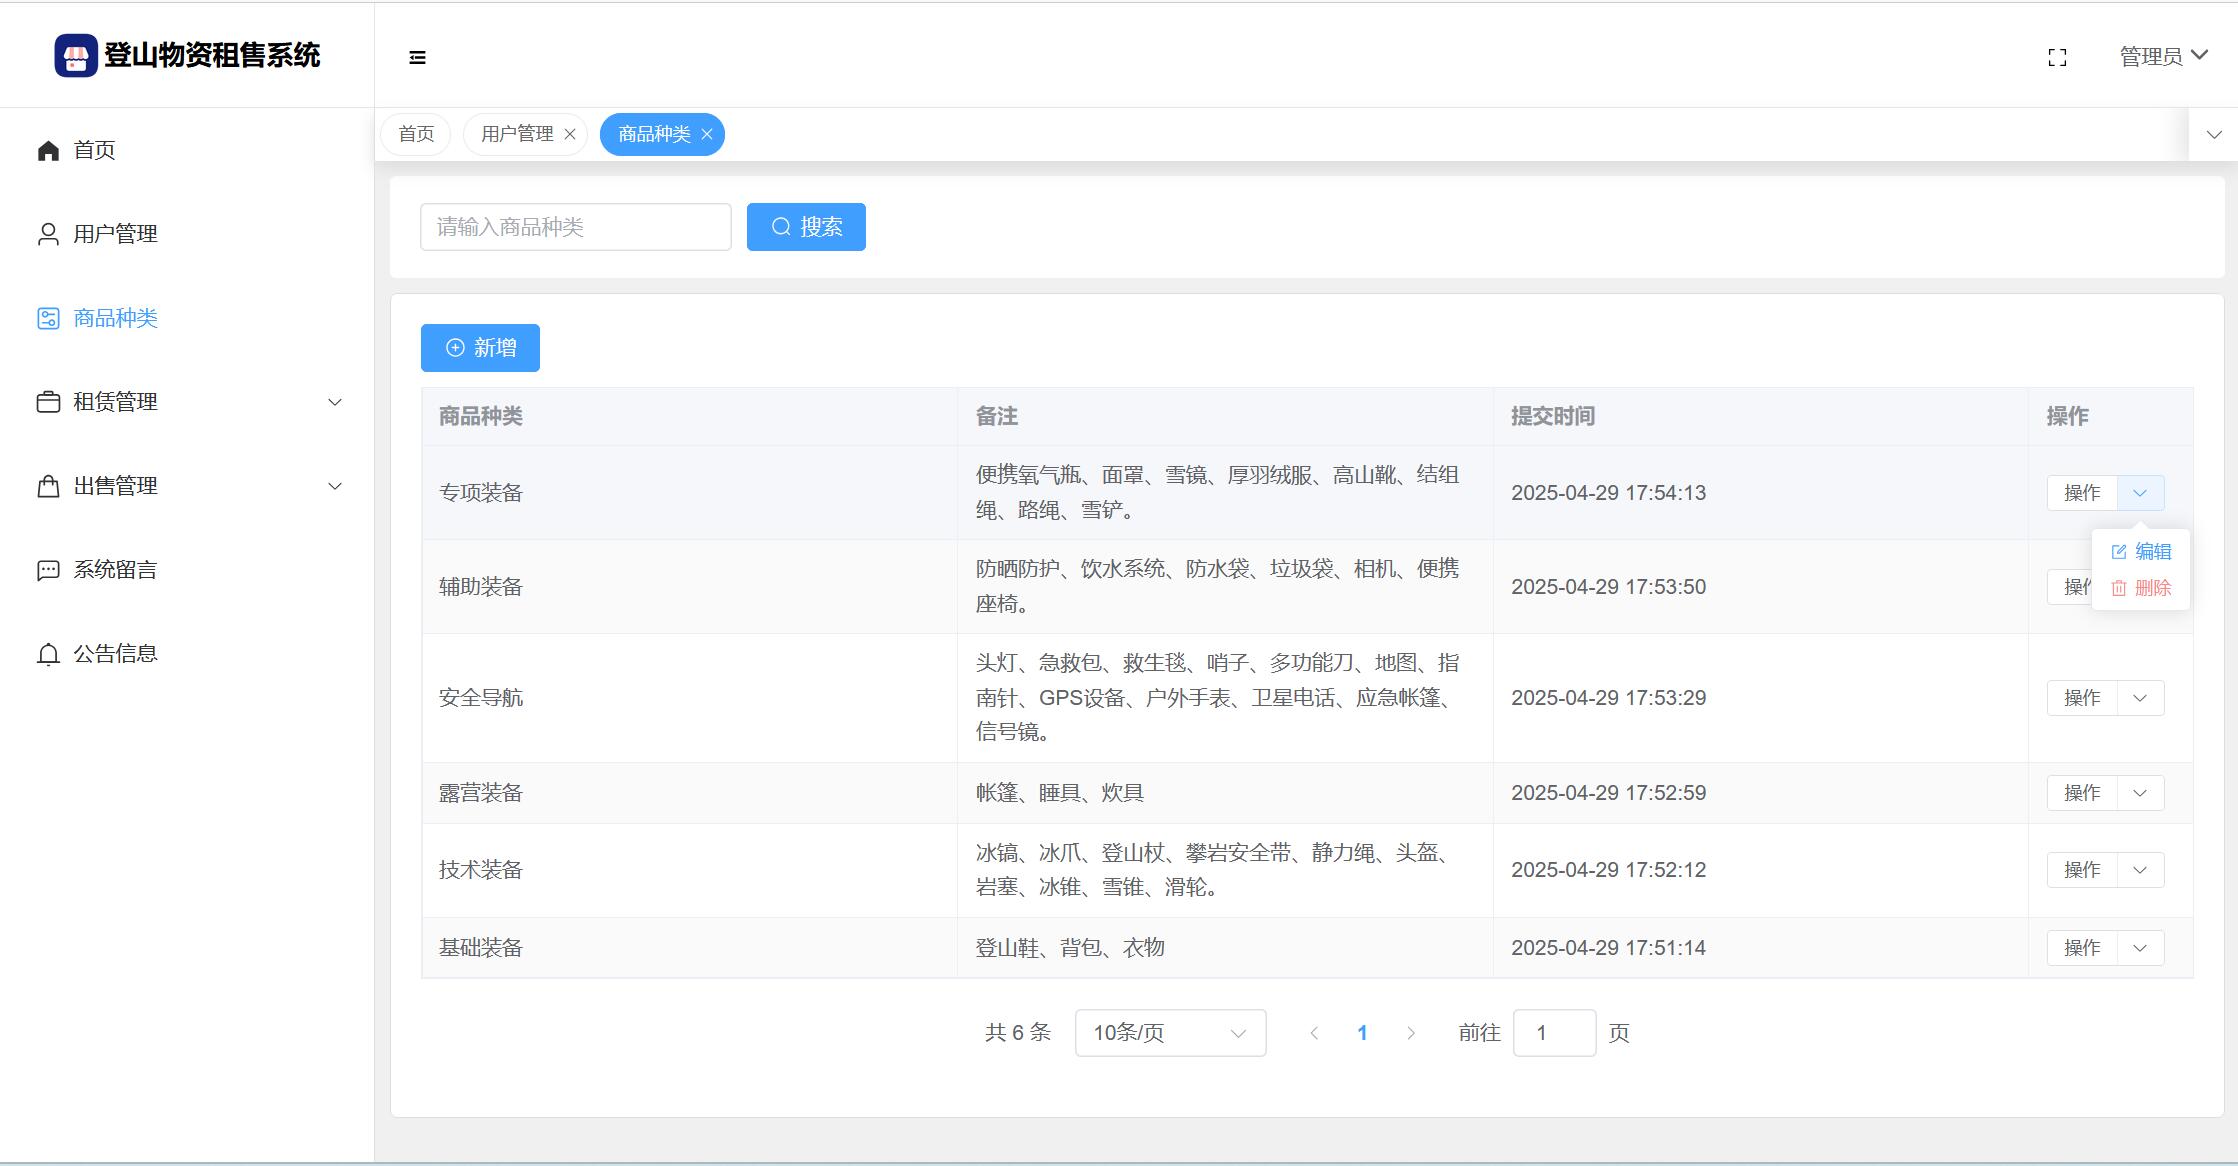
Task: Click the 系统留言 message icon
Action: 48,570
